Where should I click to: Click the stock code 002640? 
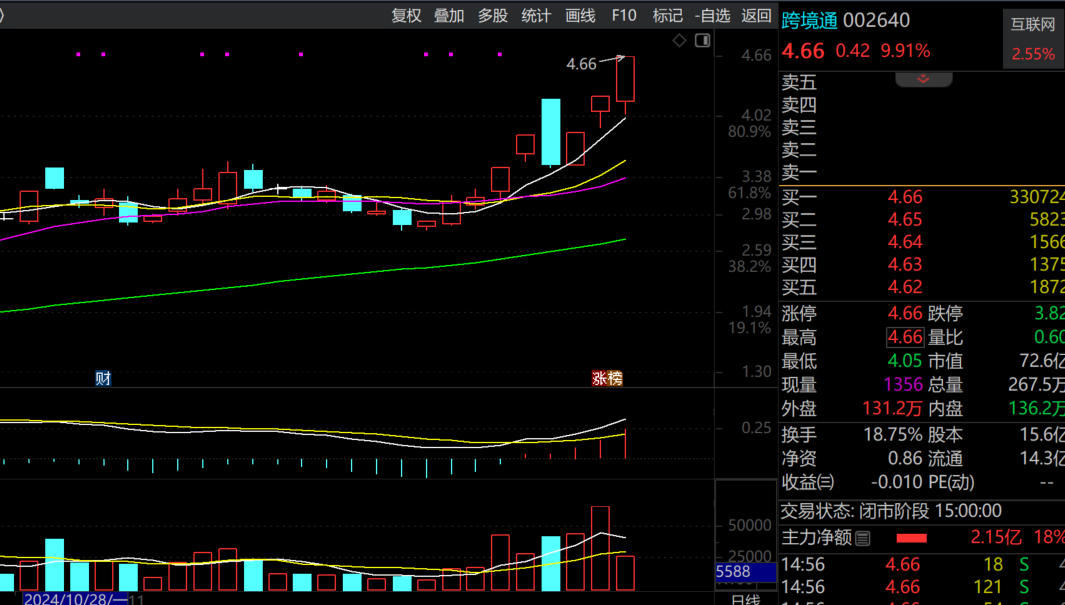876,20
